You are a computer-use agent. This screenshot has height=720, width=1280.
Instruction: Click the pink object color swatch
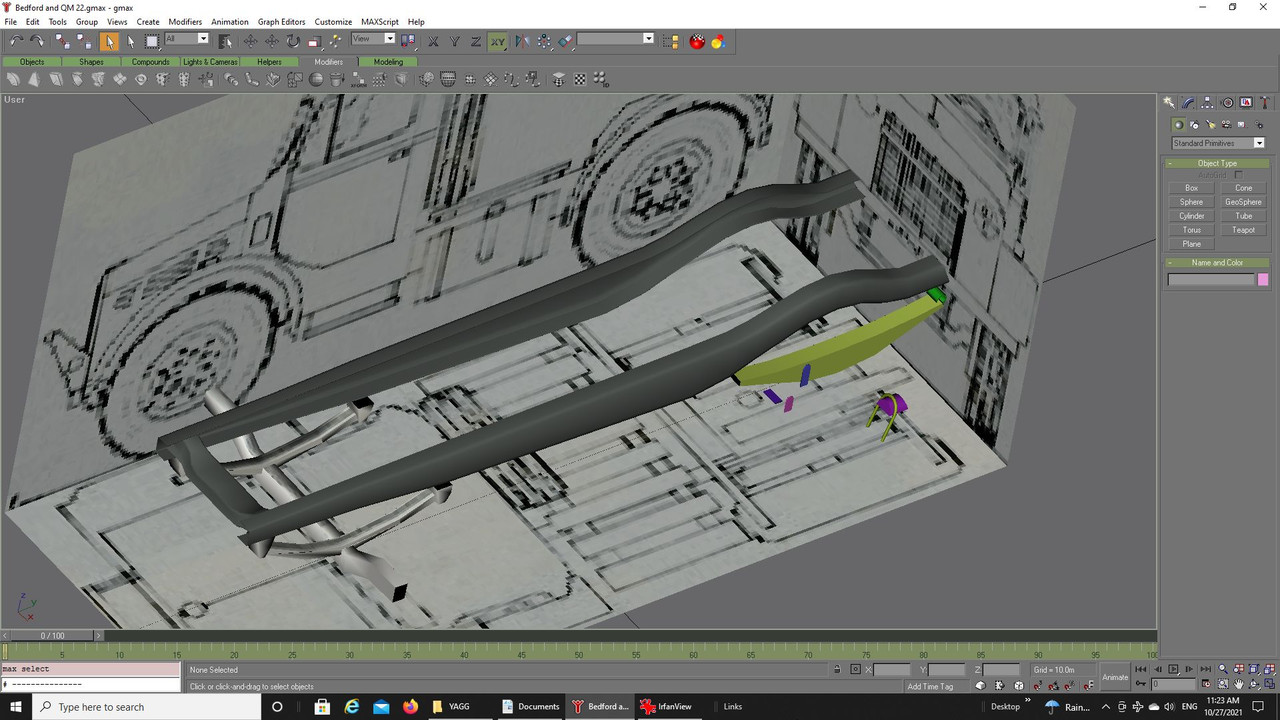click(1263, 280)
